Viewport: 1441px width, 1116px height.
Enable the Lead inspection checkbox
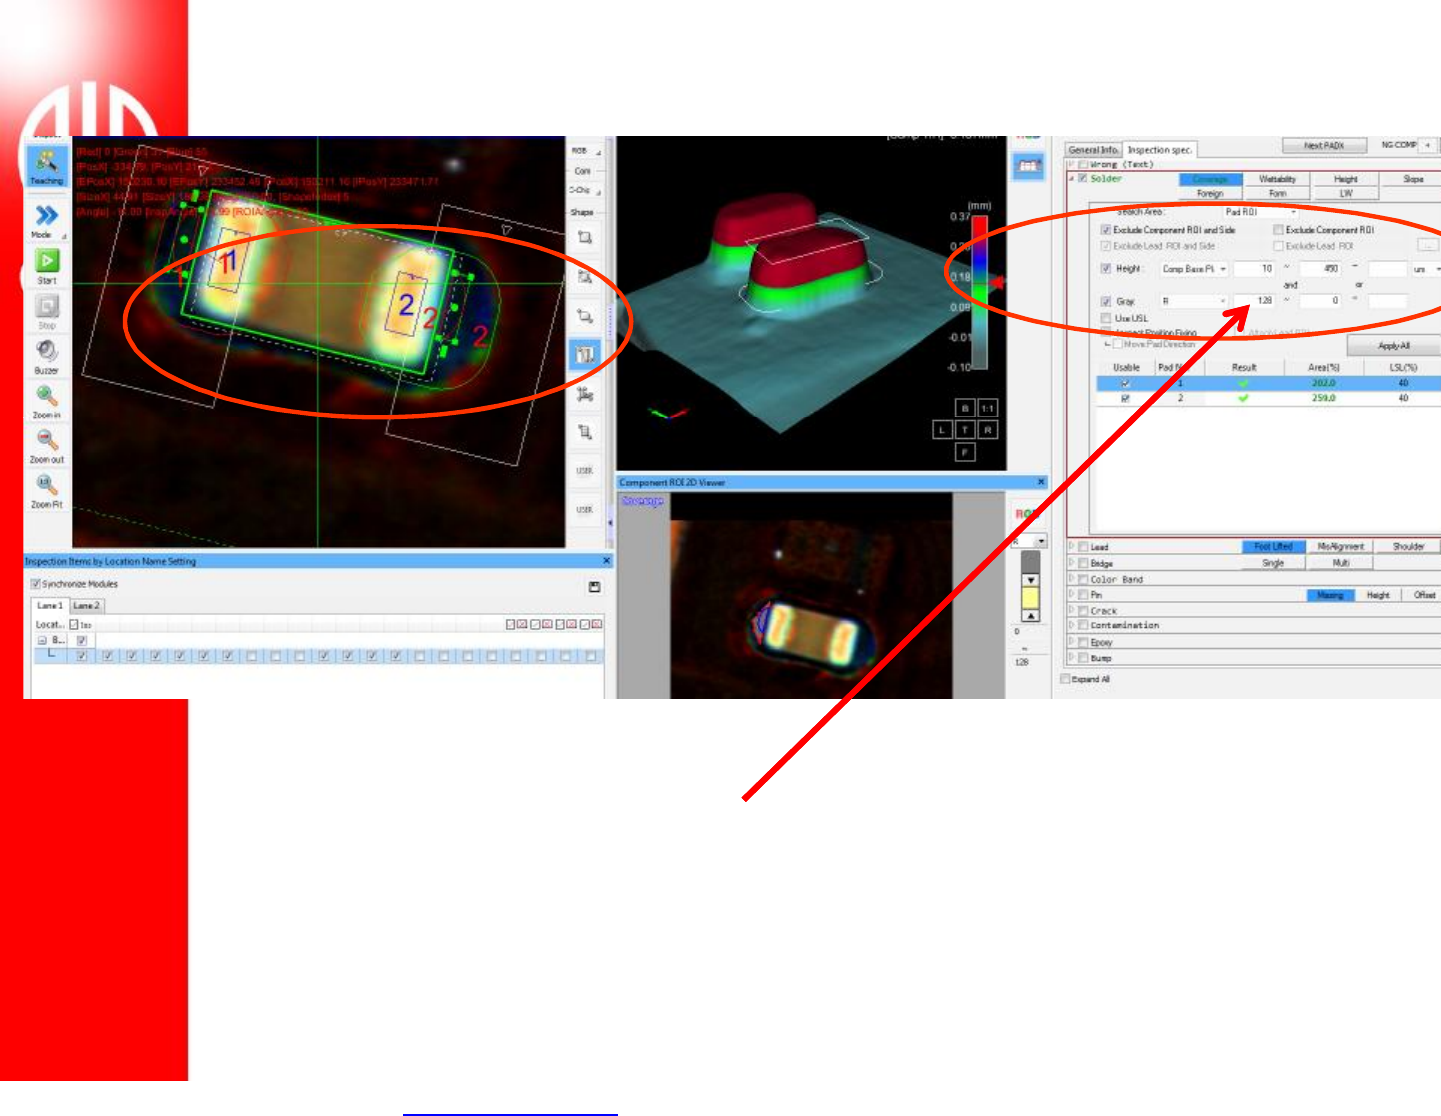[1083, 547]
